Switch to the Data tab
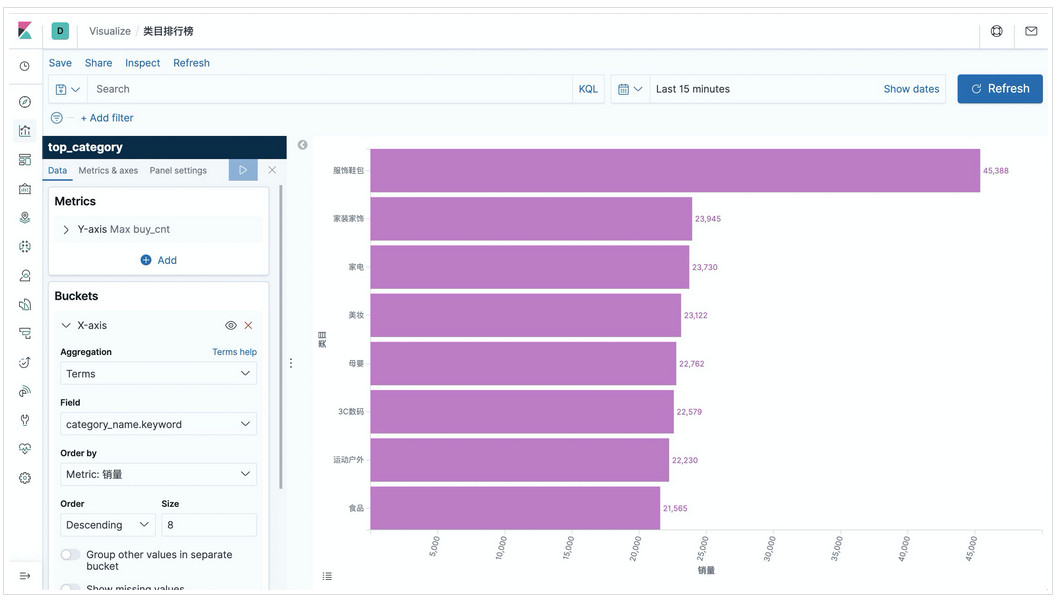The image size is (1057, 605). [57, 171]
